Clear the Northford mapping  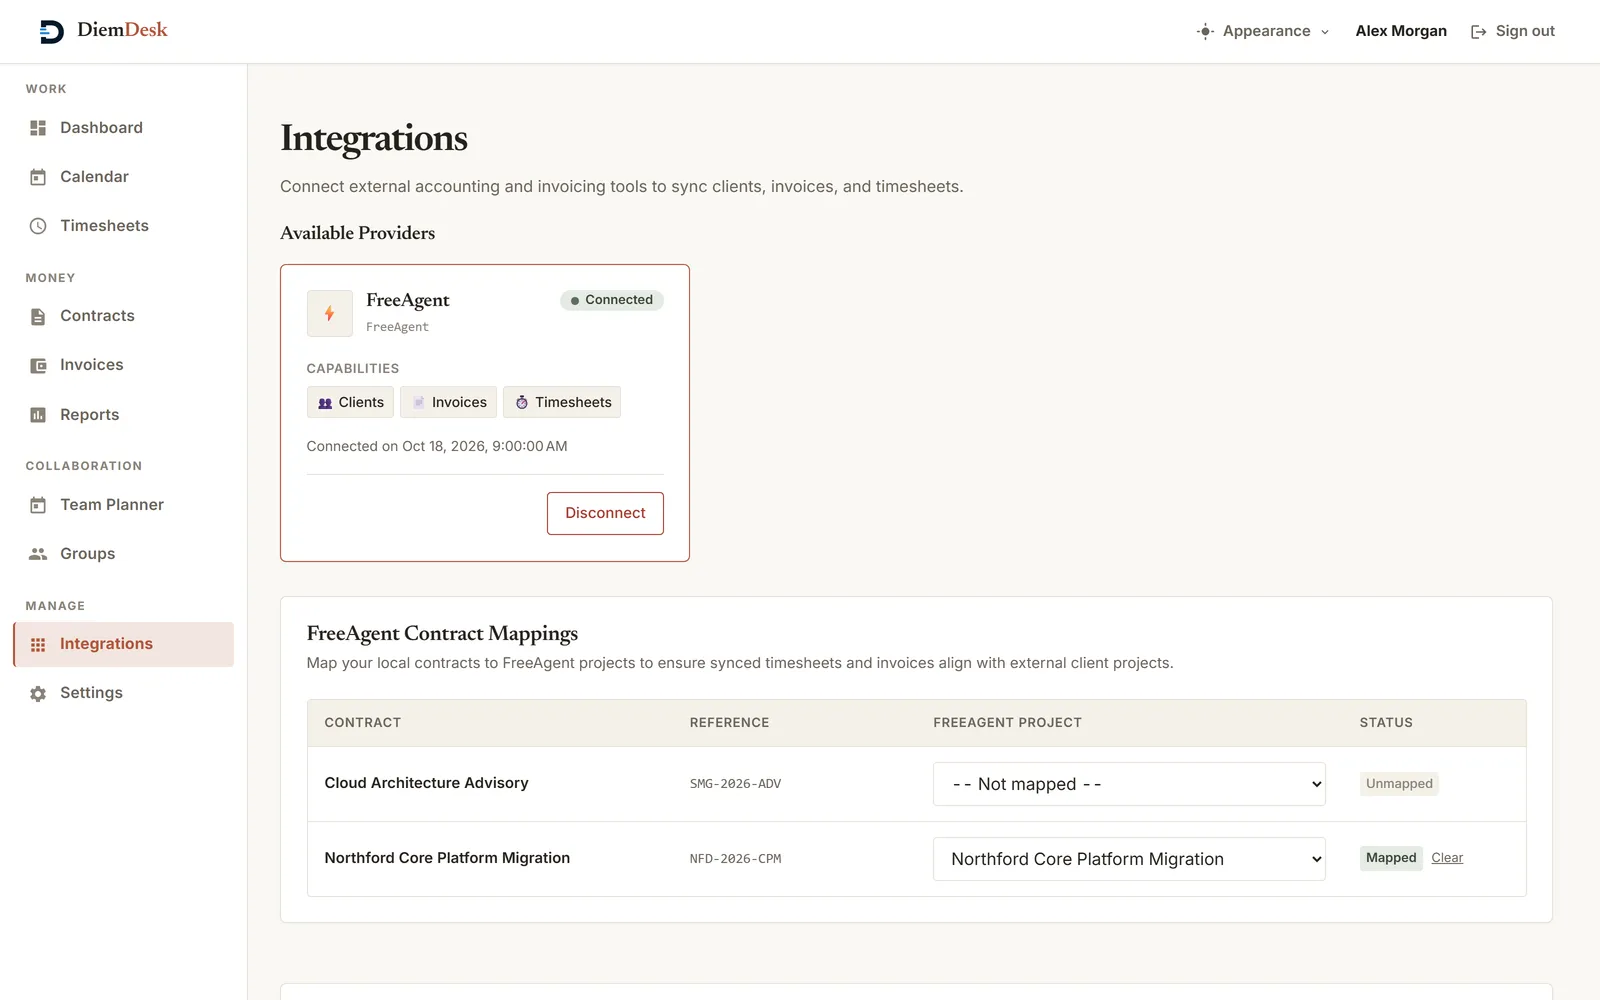pyautogui.click(x=1447, y=858)
